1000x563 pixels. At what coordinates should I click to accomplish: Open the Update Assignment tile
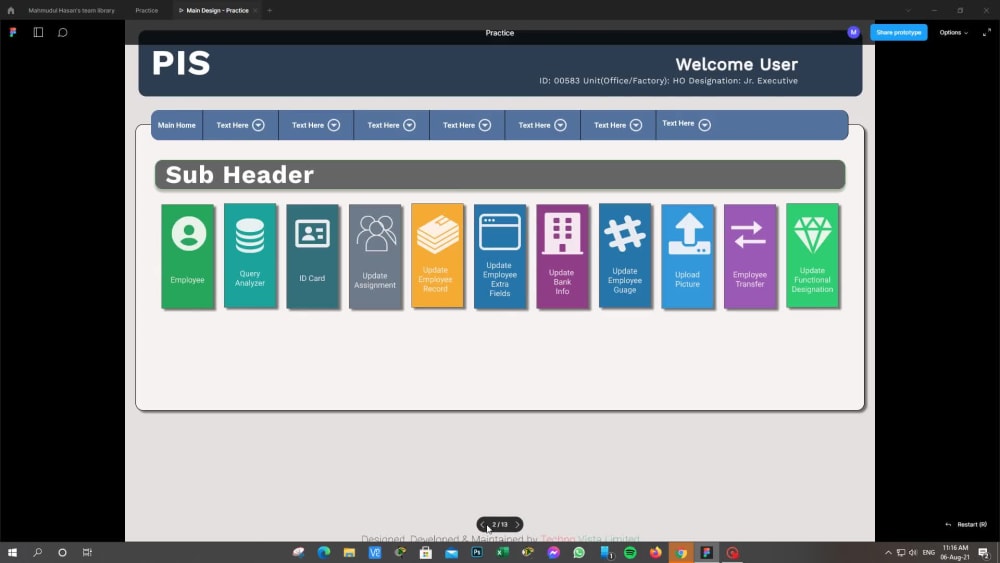[375, 256]
